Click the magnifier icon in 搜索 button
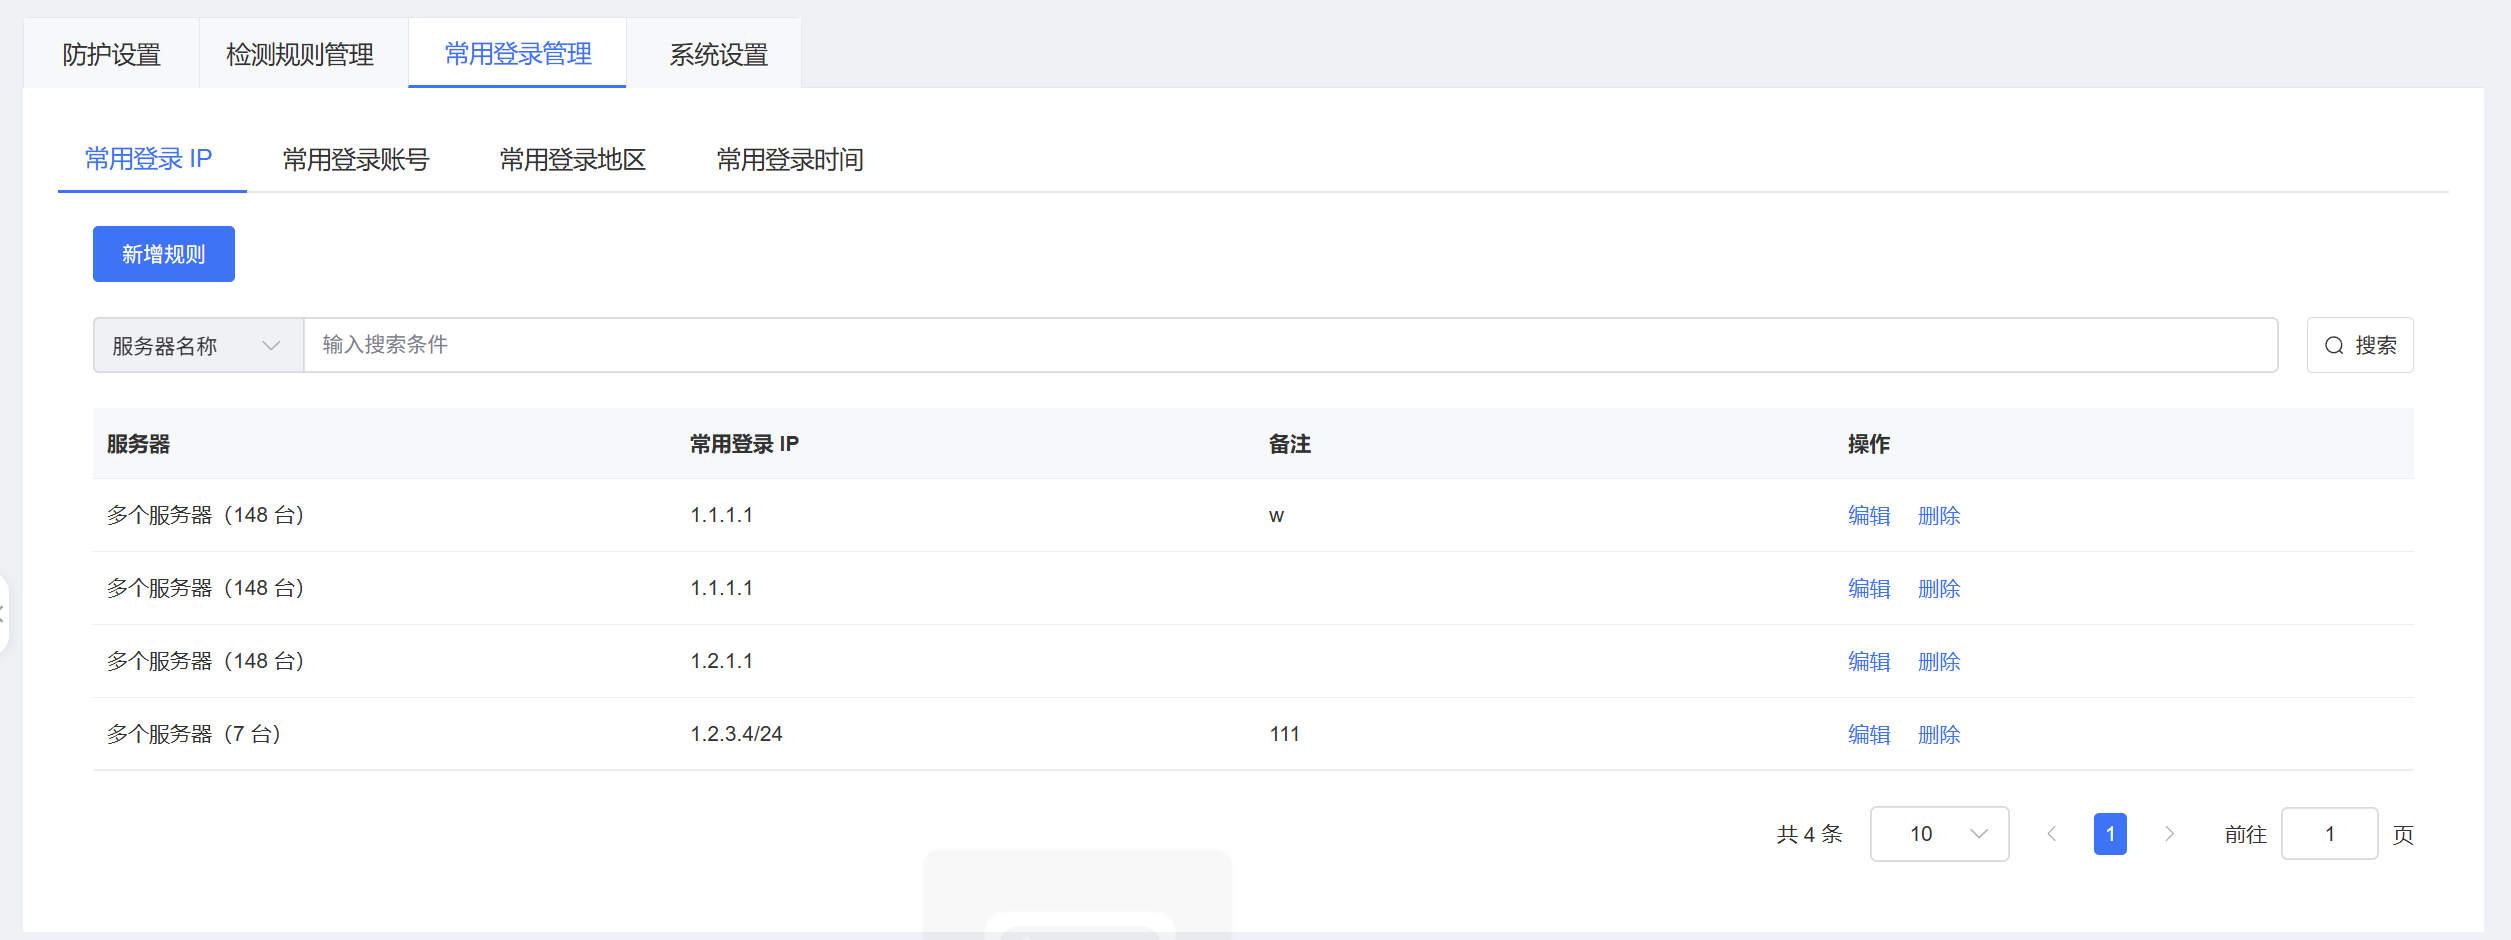Viewport: 2511px width, 940px height. point(2334,346)
